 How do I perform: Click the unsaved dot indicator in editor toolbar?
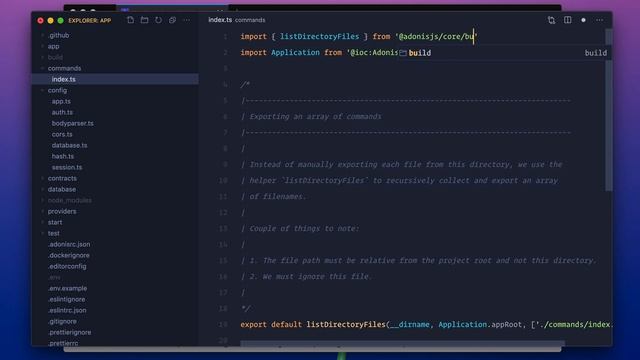coord(583,20)
